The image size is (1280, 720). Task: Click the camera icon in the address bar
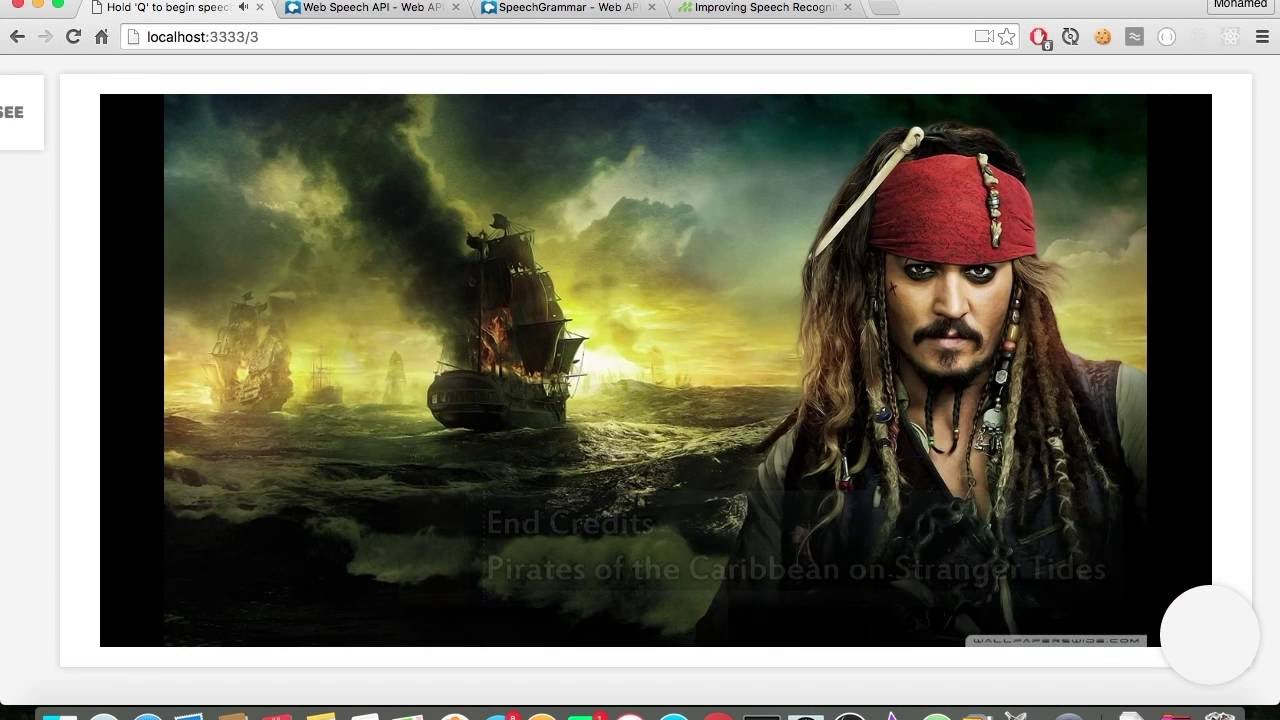tap(984, 37)
